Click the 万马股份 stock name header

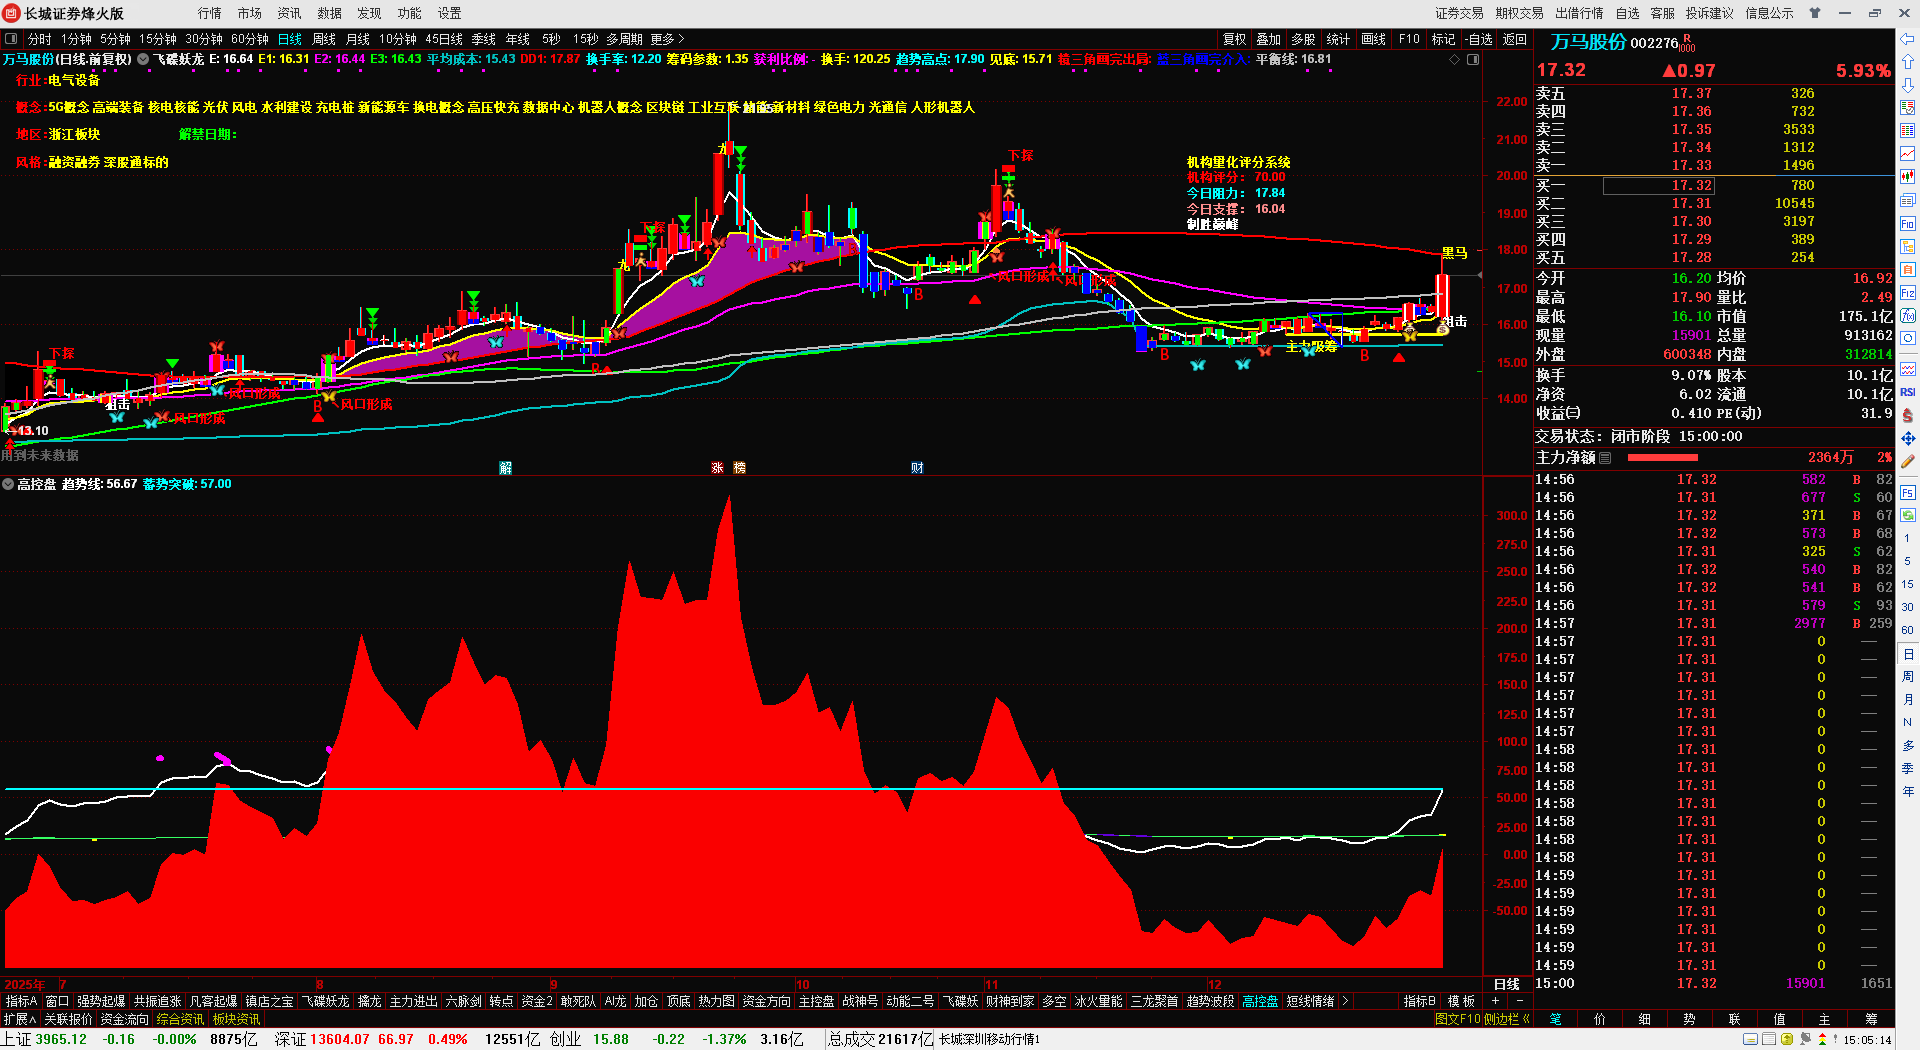click(1588, 42)
